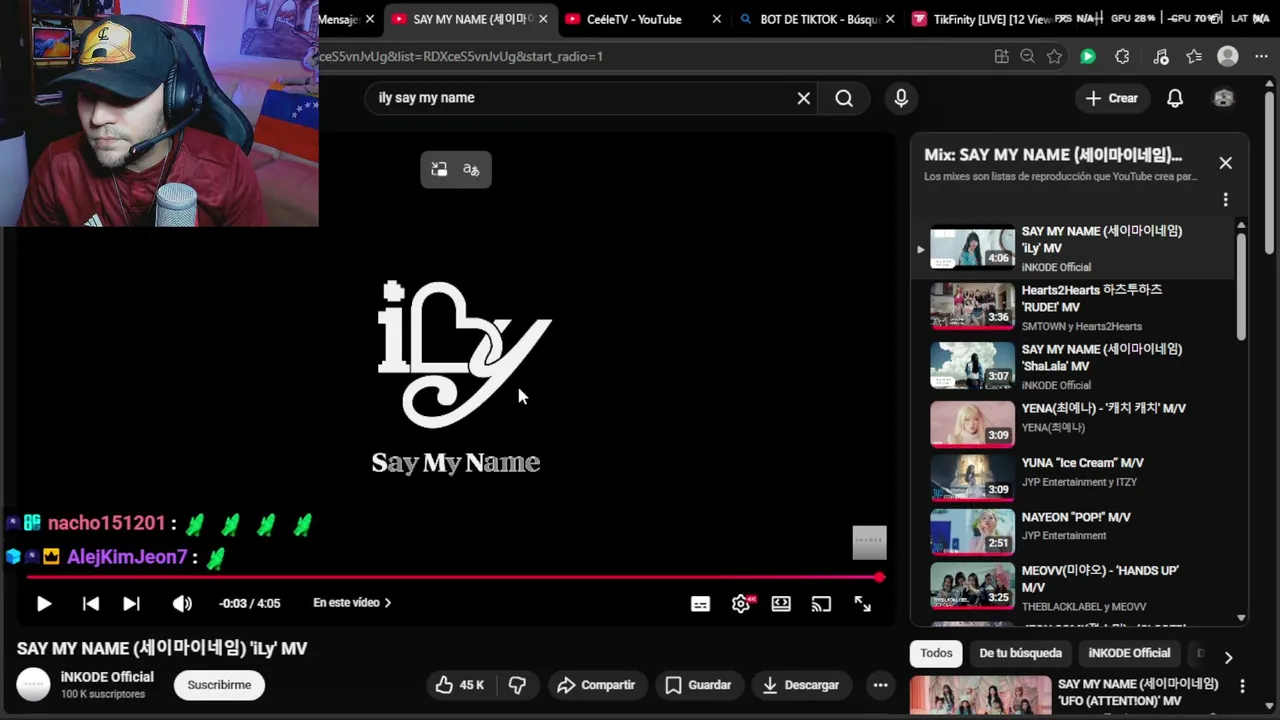Run the search with the magnifier button
1280x720 pixels.
pyautogui.click(x=844, y=98)
